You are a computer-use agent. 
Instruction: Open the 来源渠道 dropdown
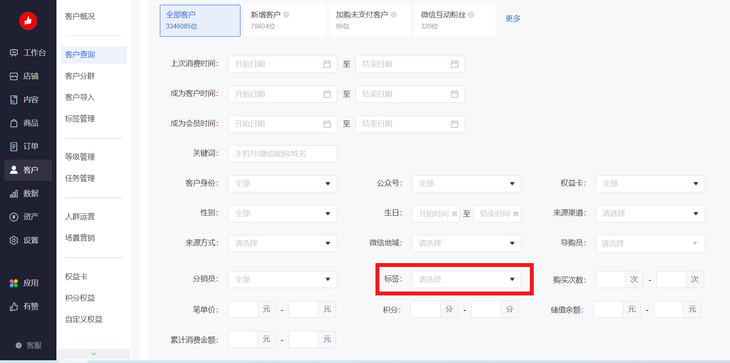[650, 214]
